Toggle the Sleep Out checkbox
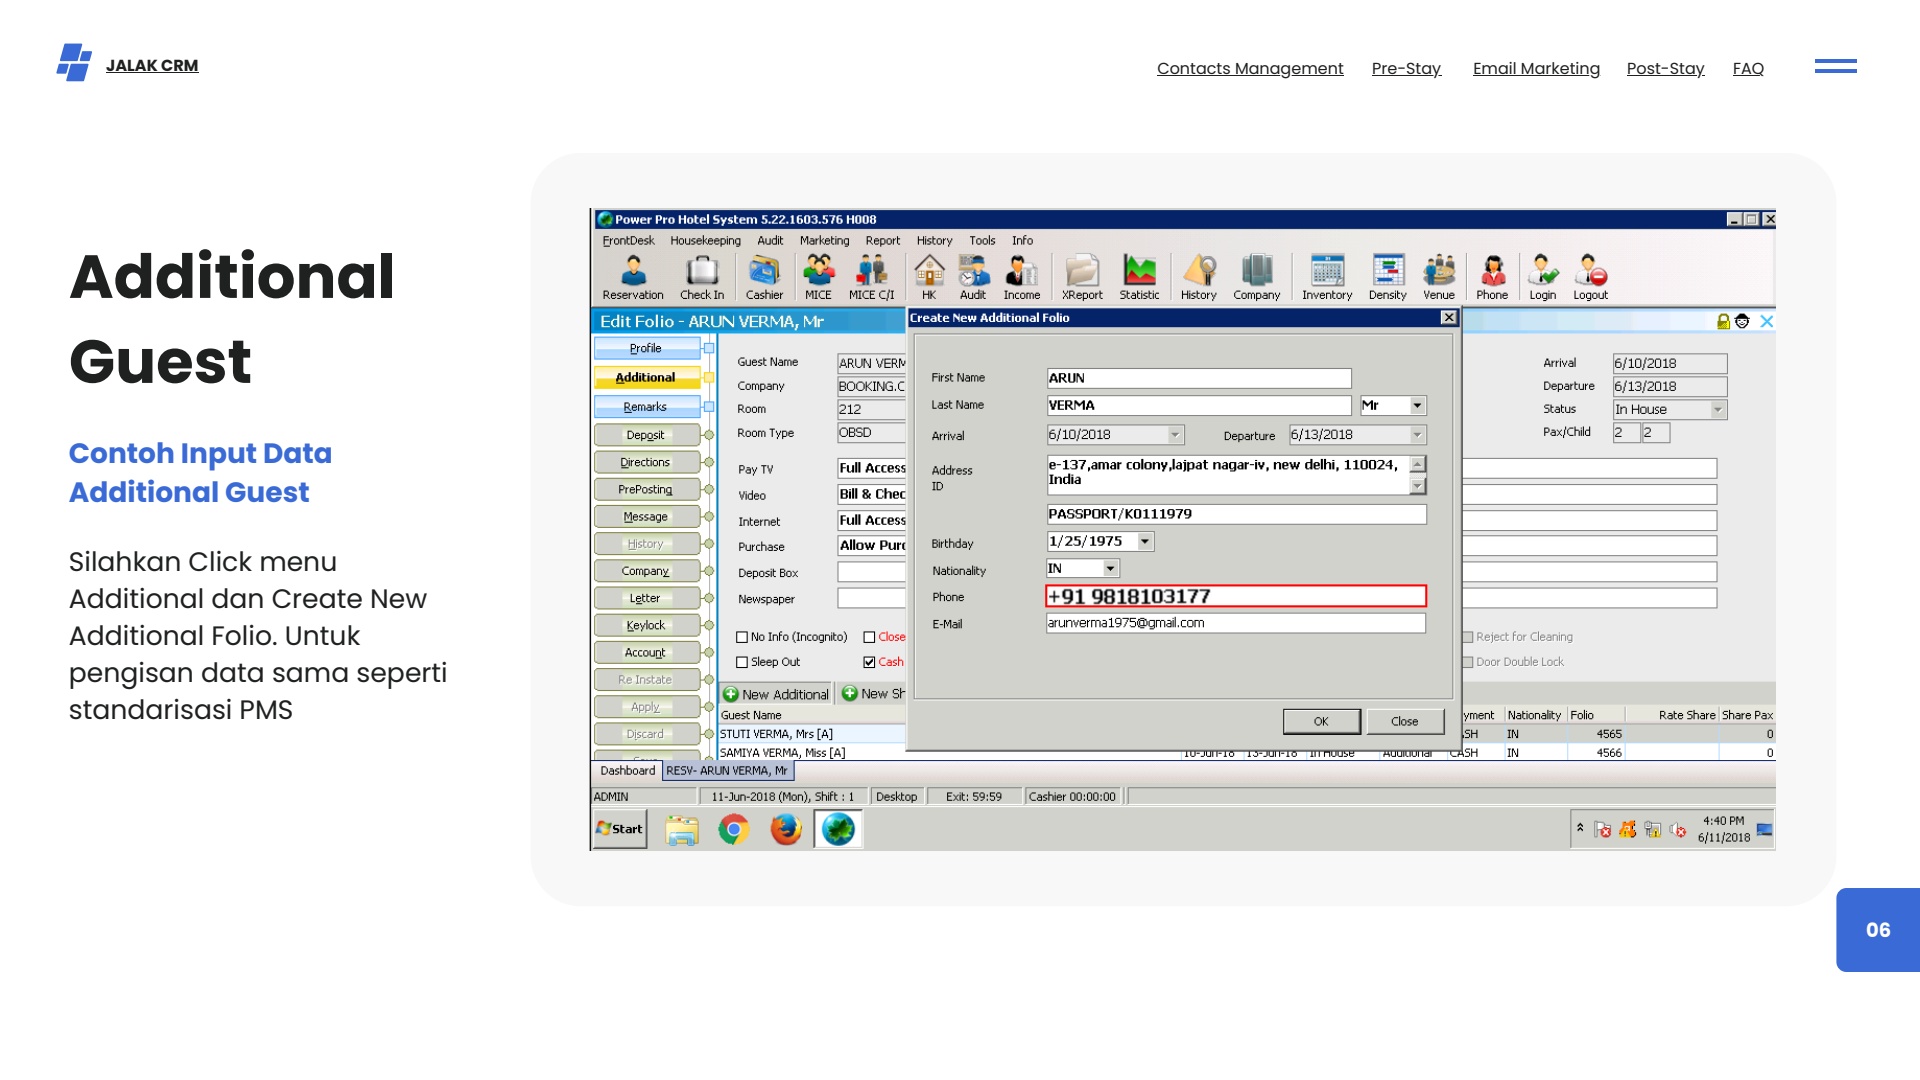1920x1080 pixels. pyautogui.click(x=742, y=662)
